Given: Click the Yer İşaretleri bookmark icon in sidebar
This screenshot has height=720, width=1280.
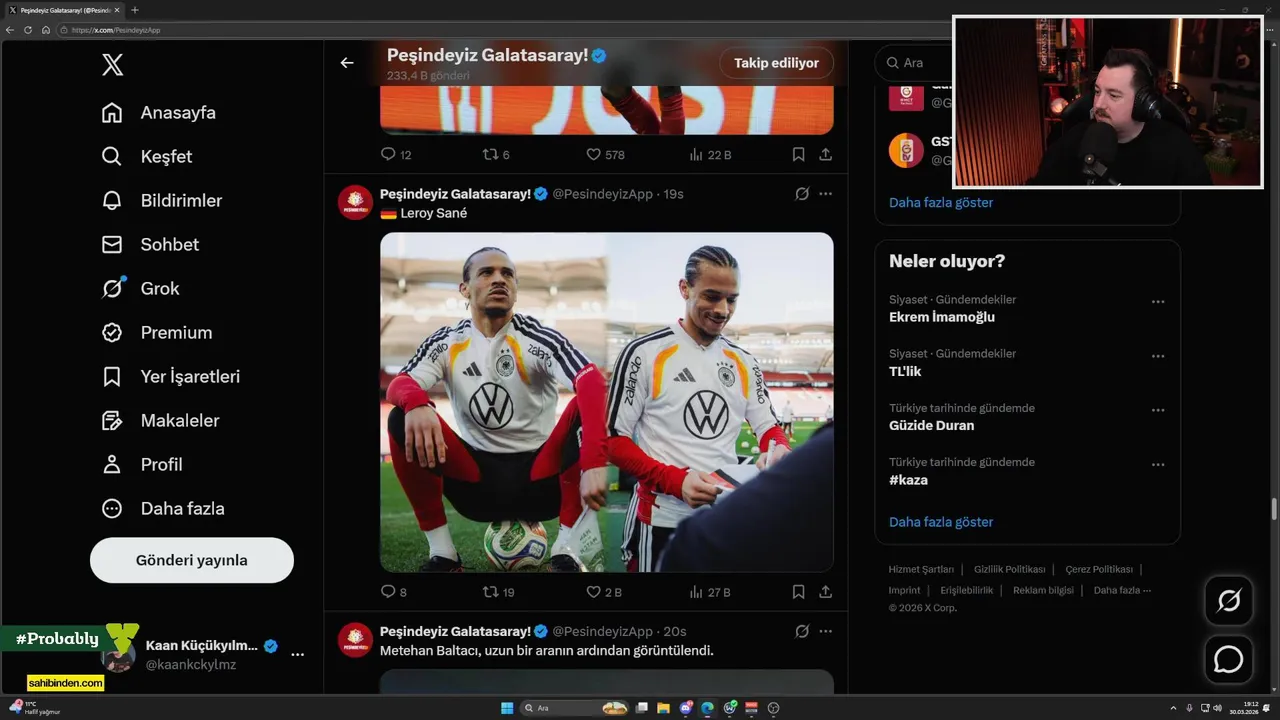Looking at the screenshot, I should [112, 377].
